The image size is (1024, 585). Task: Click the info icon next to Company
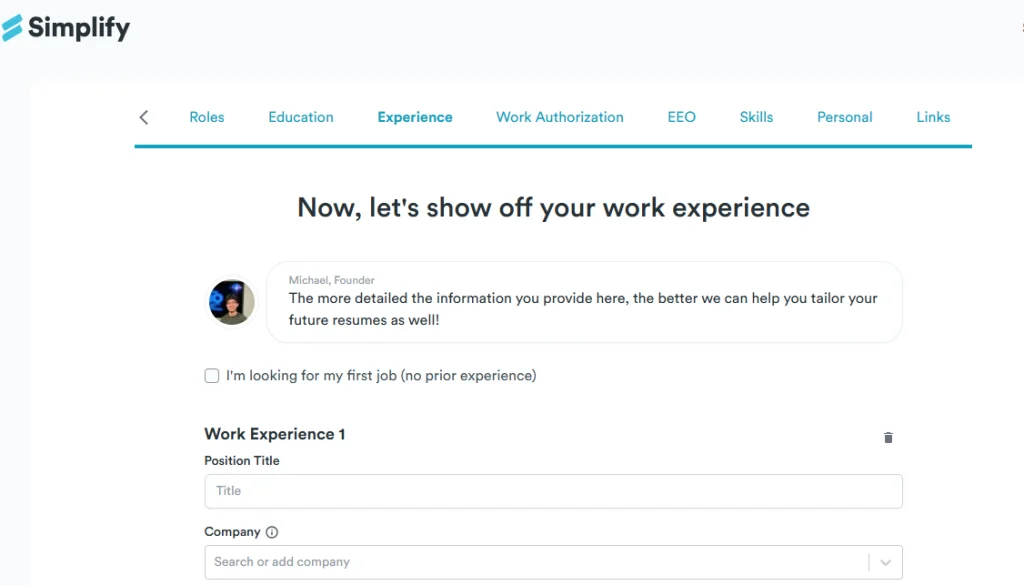(272, 531)
